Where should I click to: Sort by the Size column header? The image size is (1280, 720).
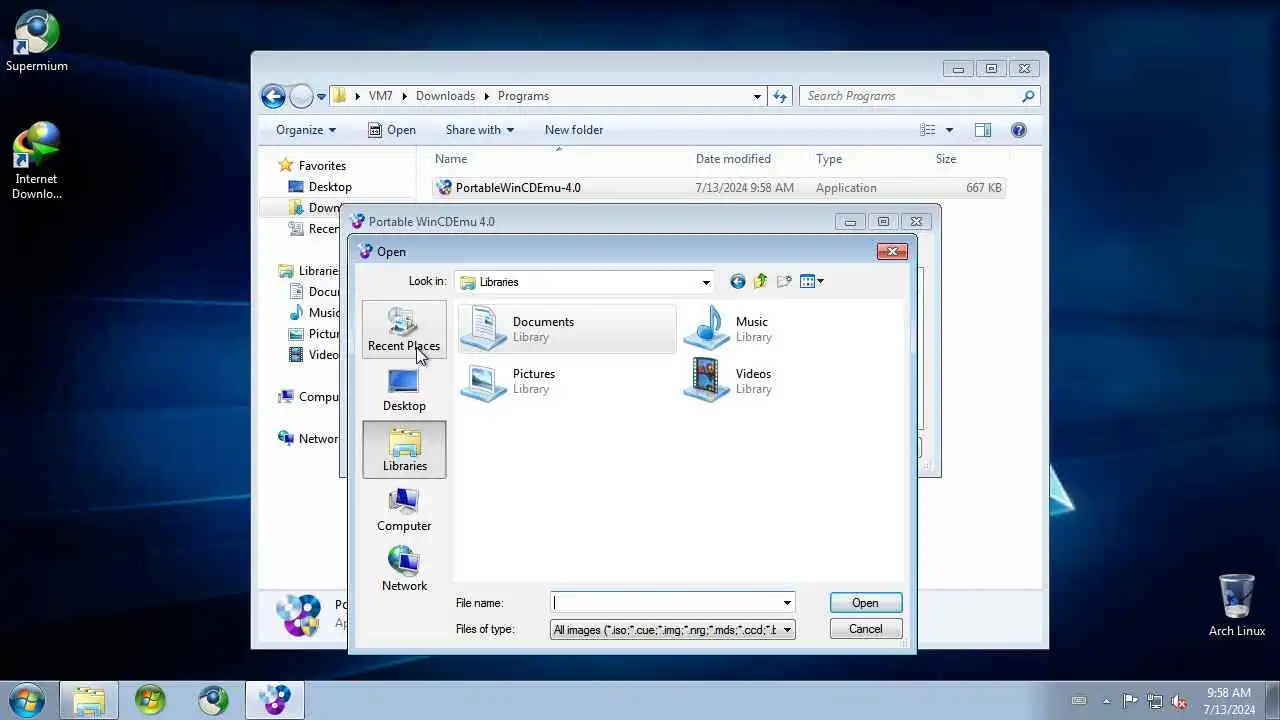tap(970, 159)
